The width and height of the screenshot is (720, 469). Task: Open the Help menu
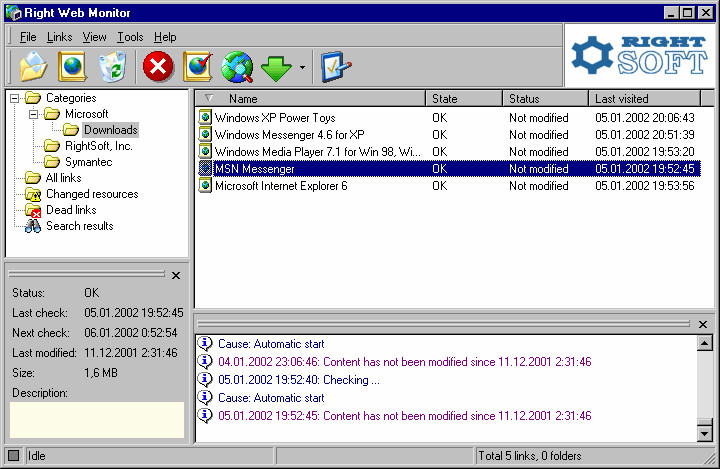tap(165, 37)
